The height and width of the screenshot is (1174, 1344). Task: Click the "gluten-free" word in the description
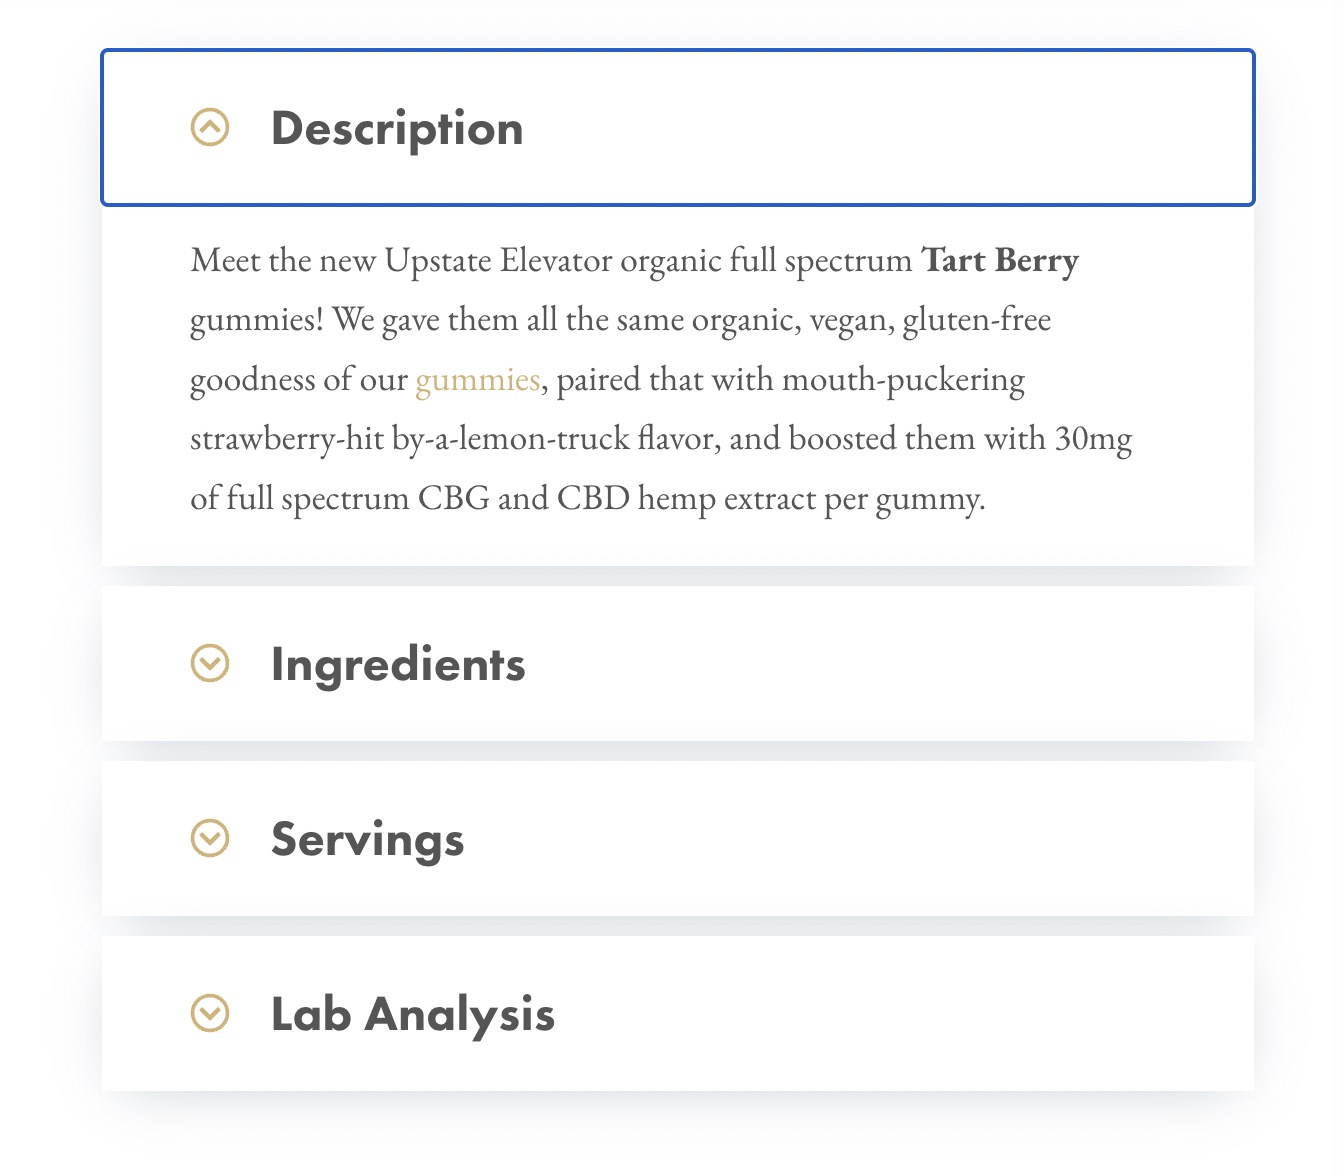point(977,321)
